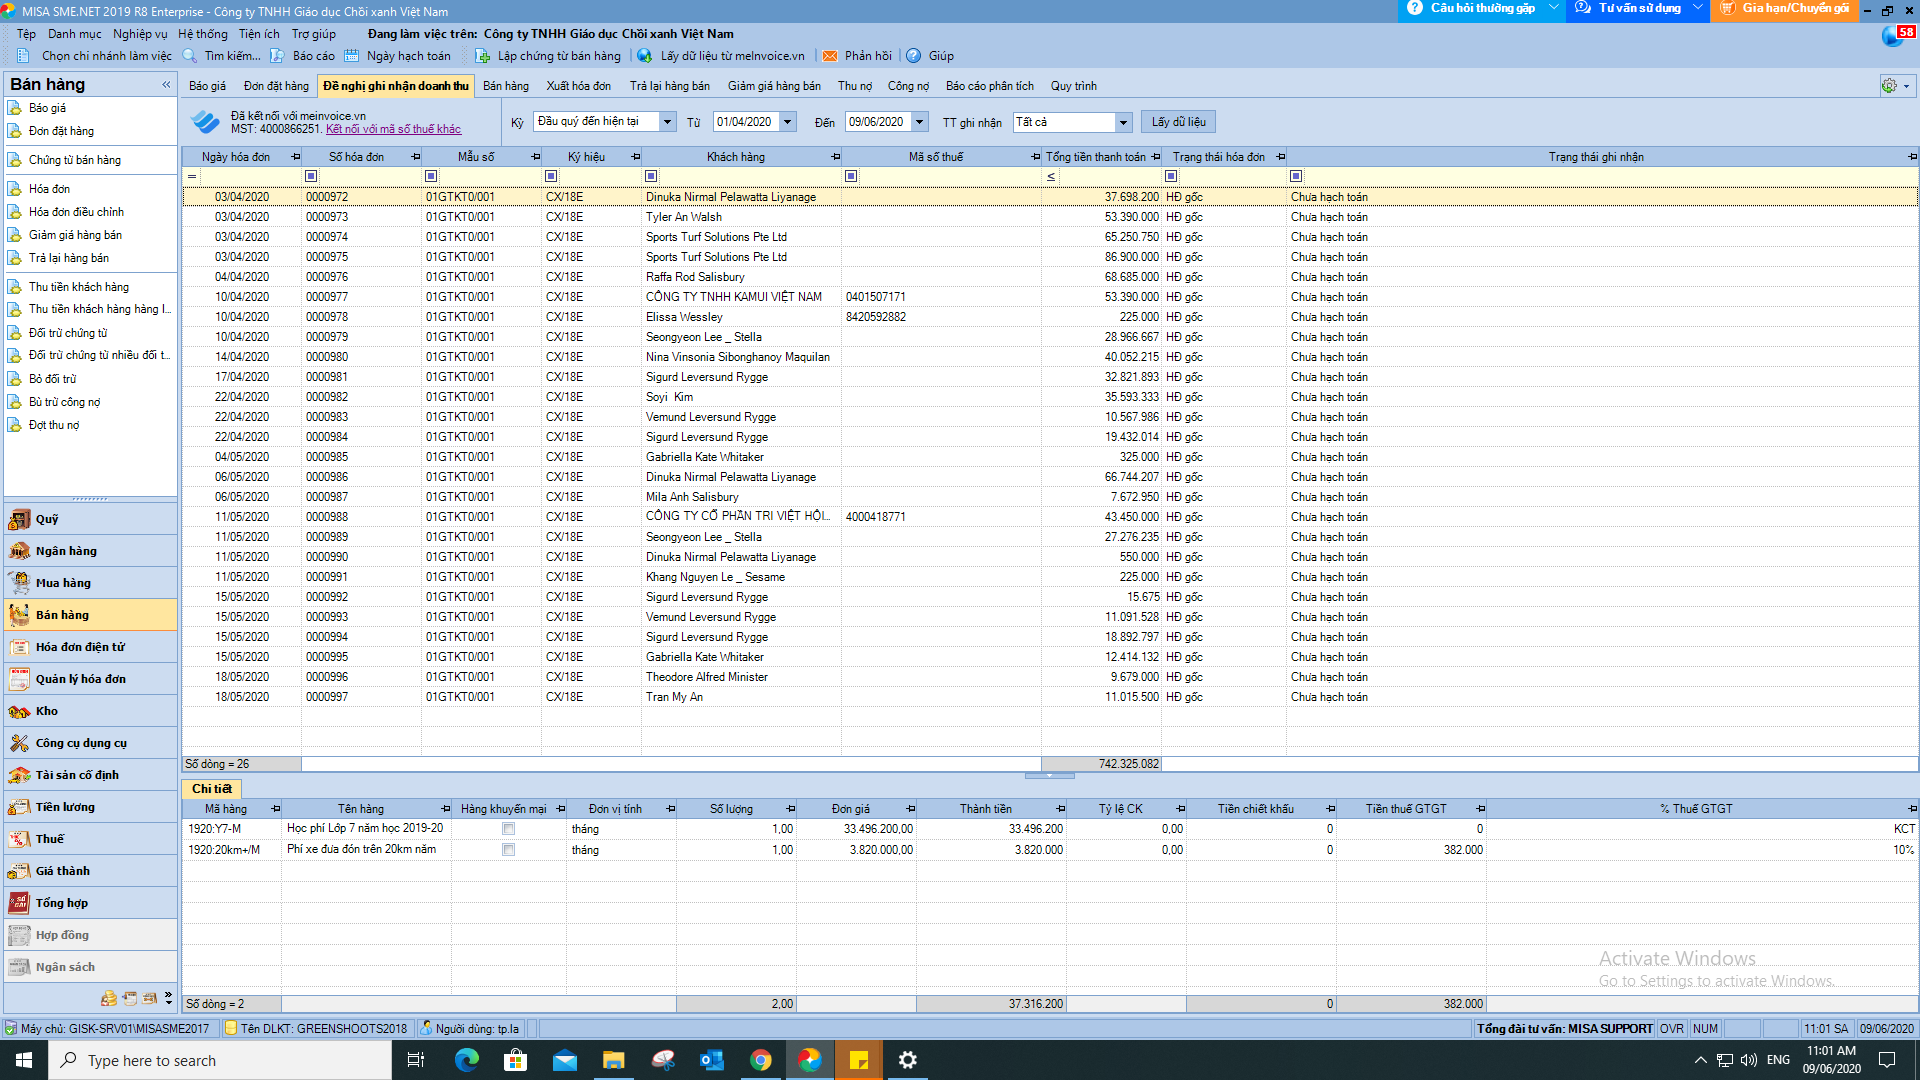Click the Tìm kiếm magnifier icon in the toolbar
The width and height of the screenshot is (1920, 1080).
click(190, 56)
